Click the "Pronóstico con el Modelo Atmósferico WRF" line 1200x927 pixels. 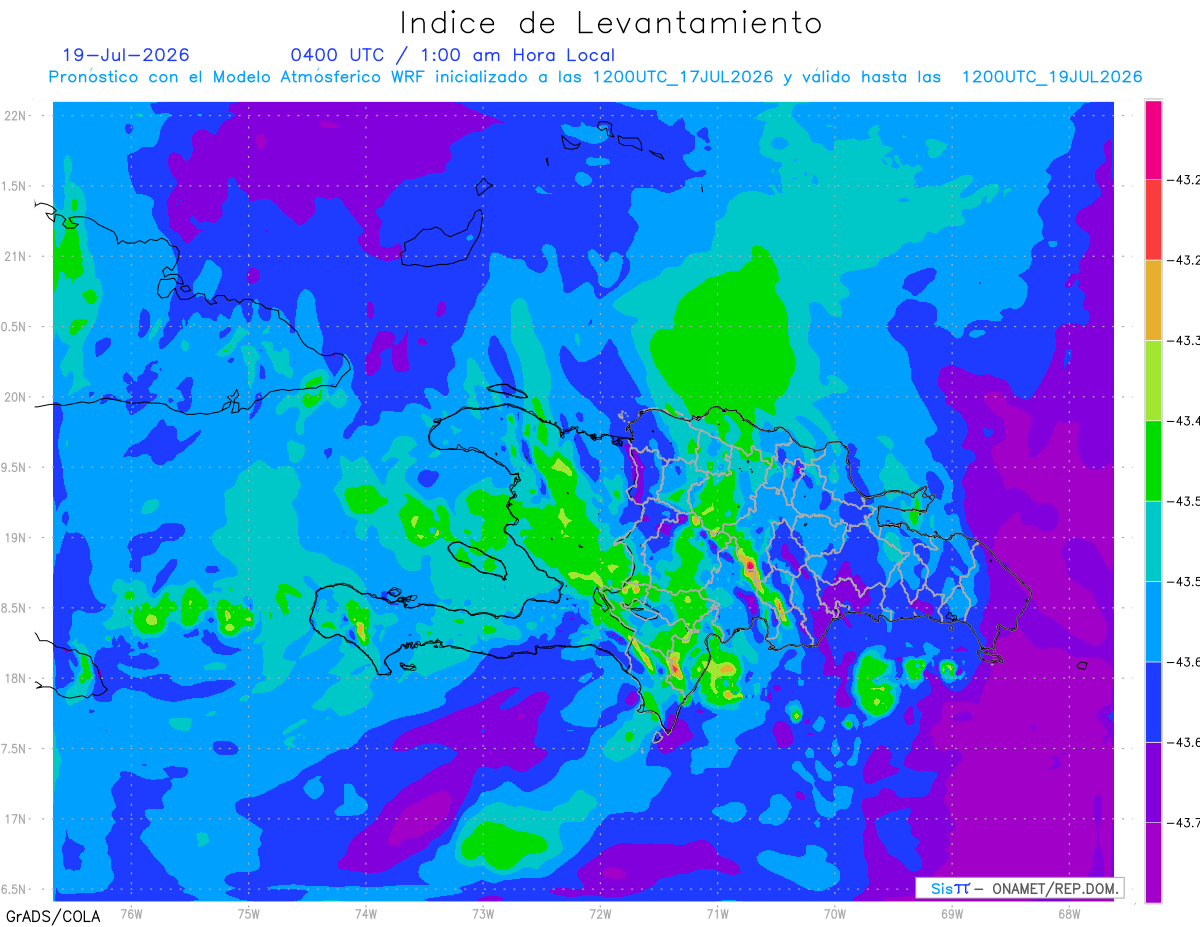pyautogui.click(x=596, y=77)
